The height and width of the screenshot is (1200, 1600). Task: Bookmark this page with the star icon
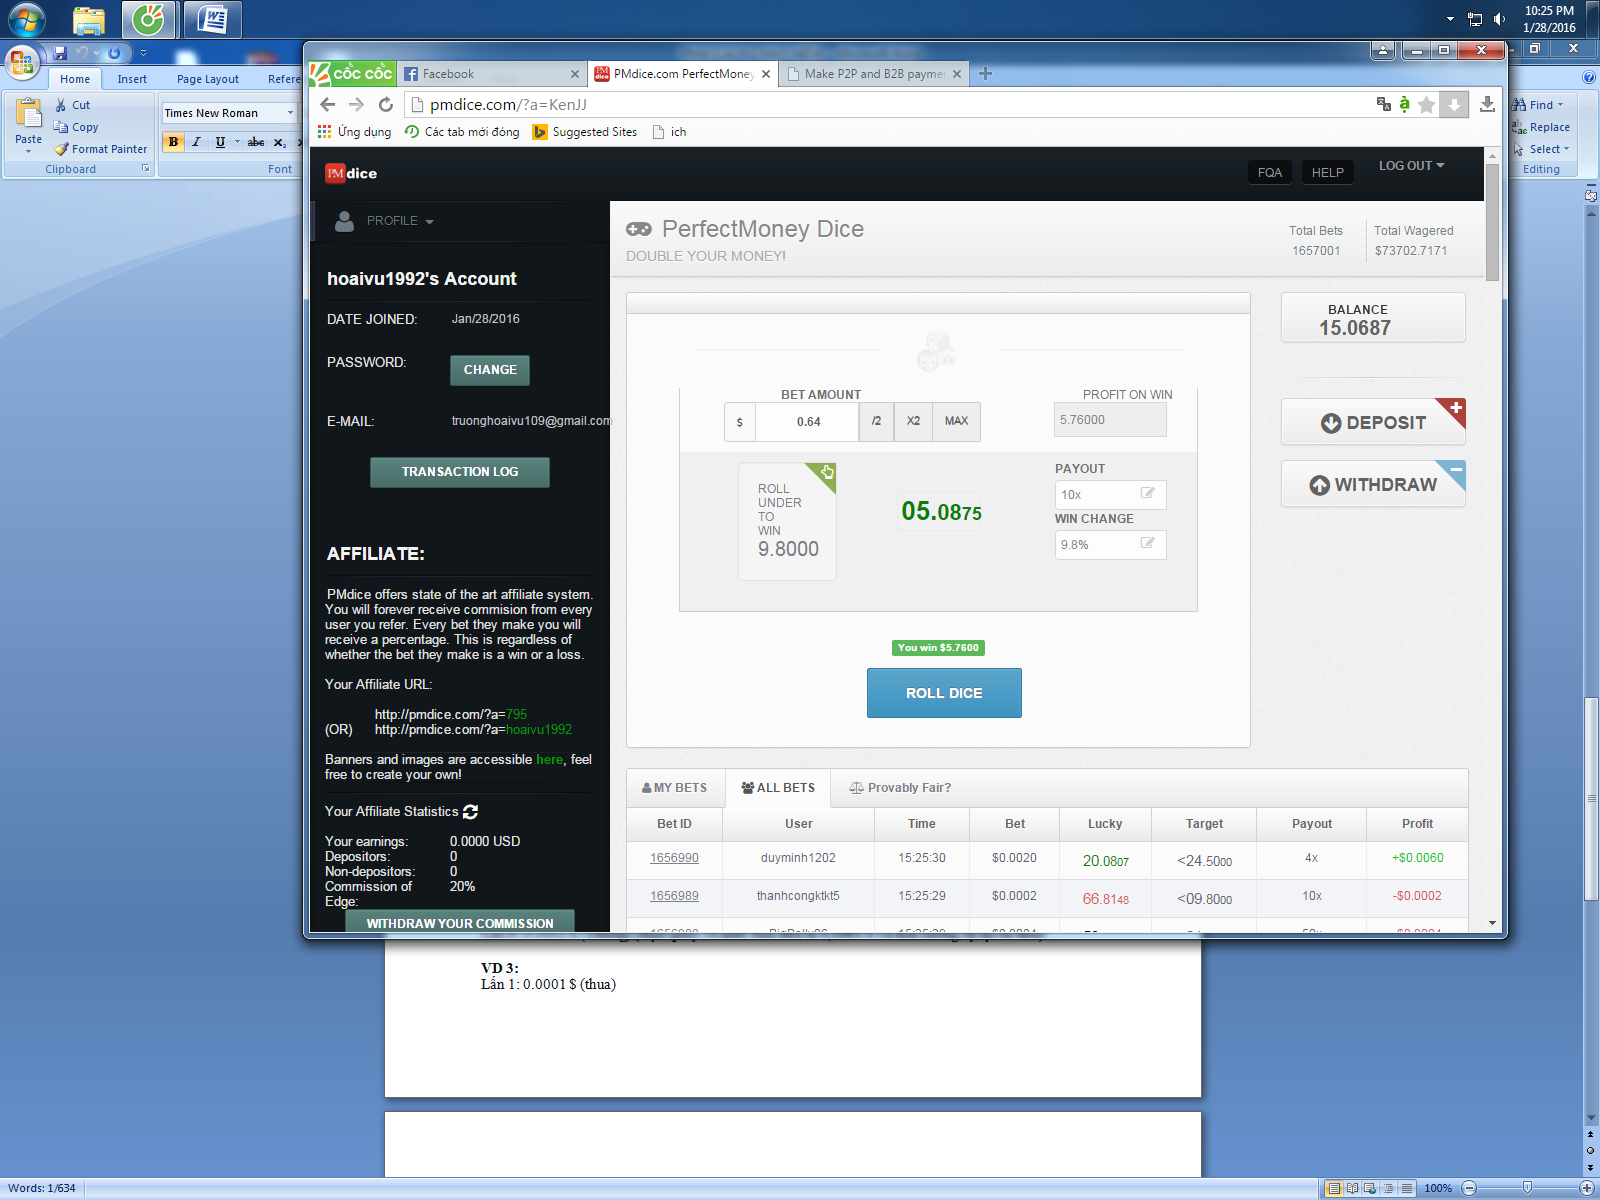(1427, 104)
